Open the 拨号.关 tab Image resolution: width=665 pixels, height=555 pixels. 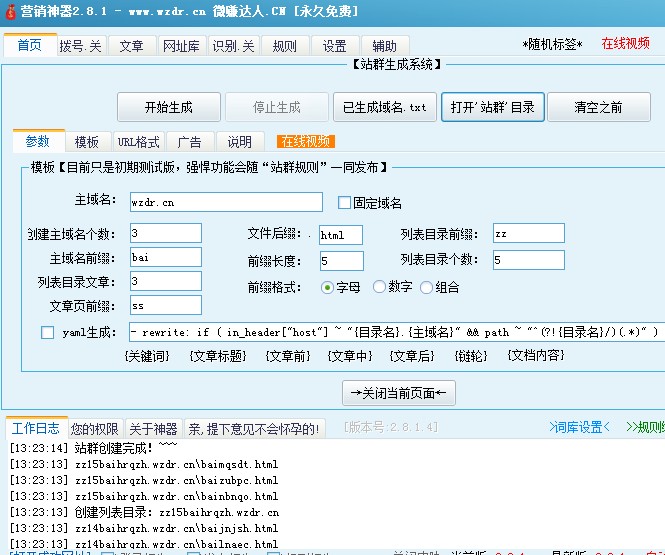(x=81, y=46)
